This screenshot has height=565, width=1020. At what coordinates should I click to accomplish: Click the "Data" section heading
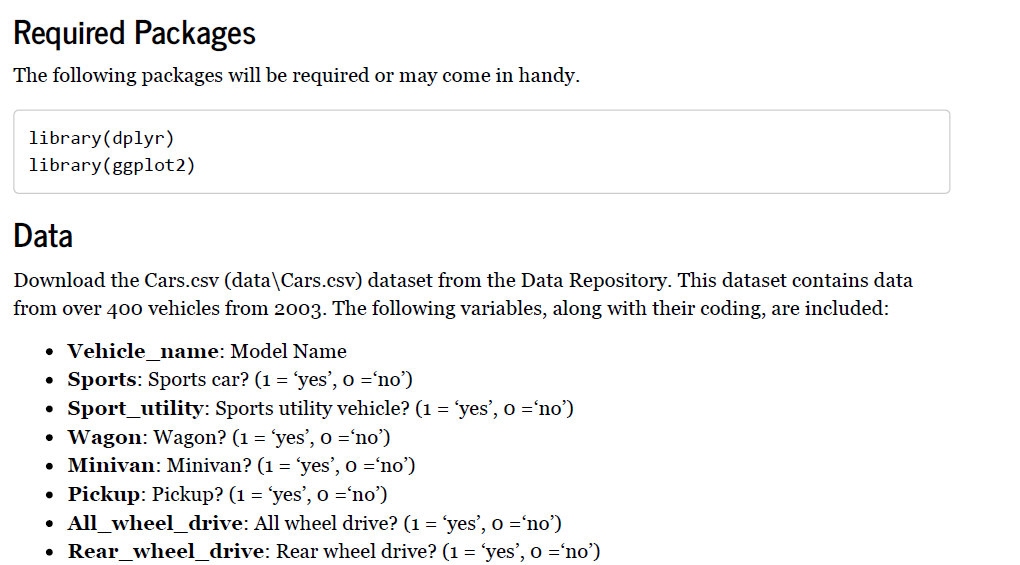point(43,236)
